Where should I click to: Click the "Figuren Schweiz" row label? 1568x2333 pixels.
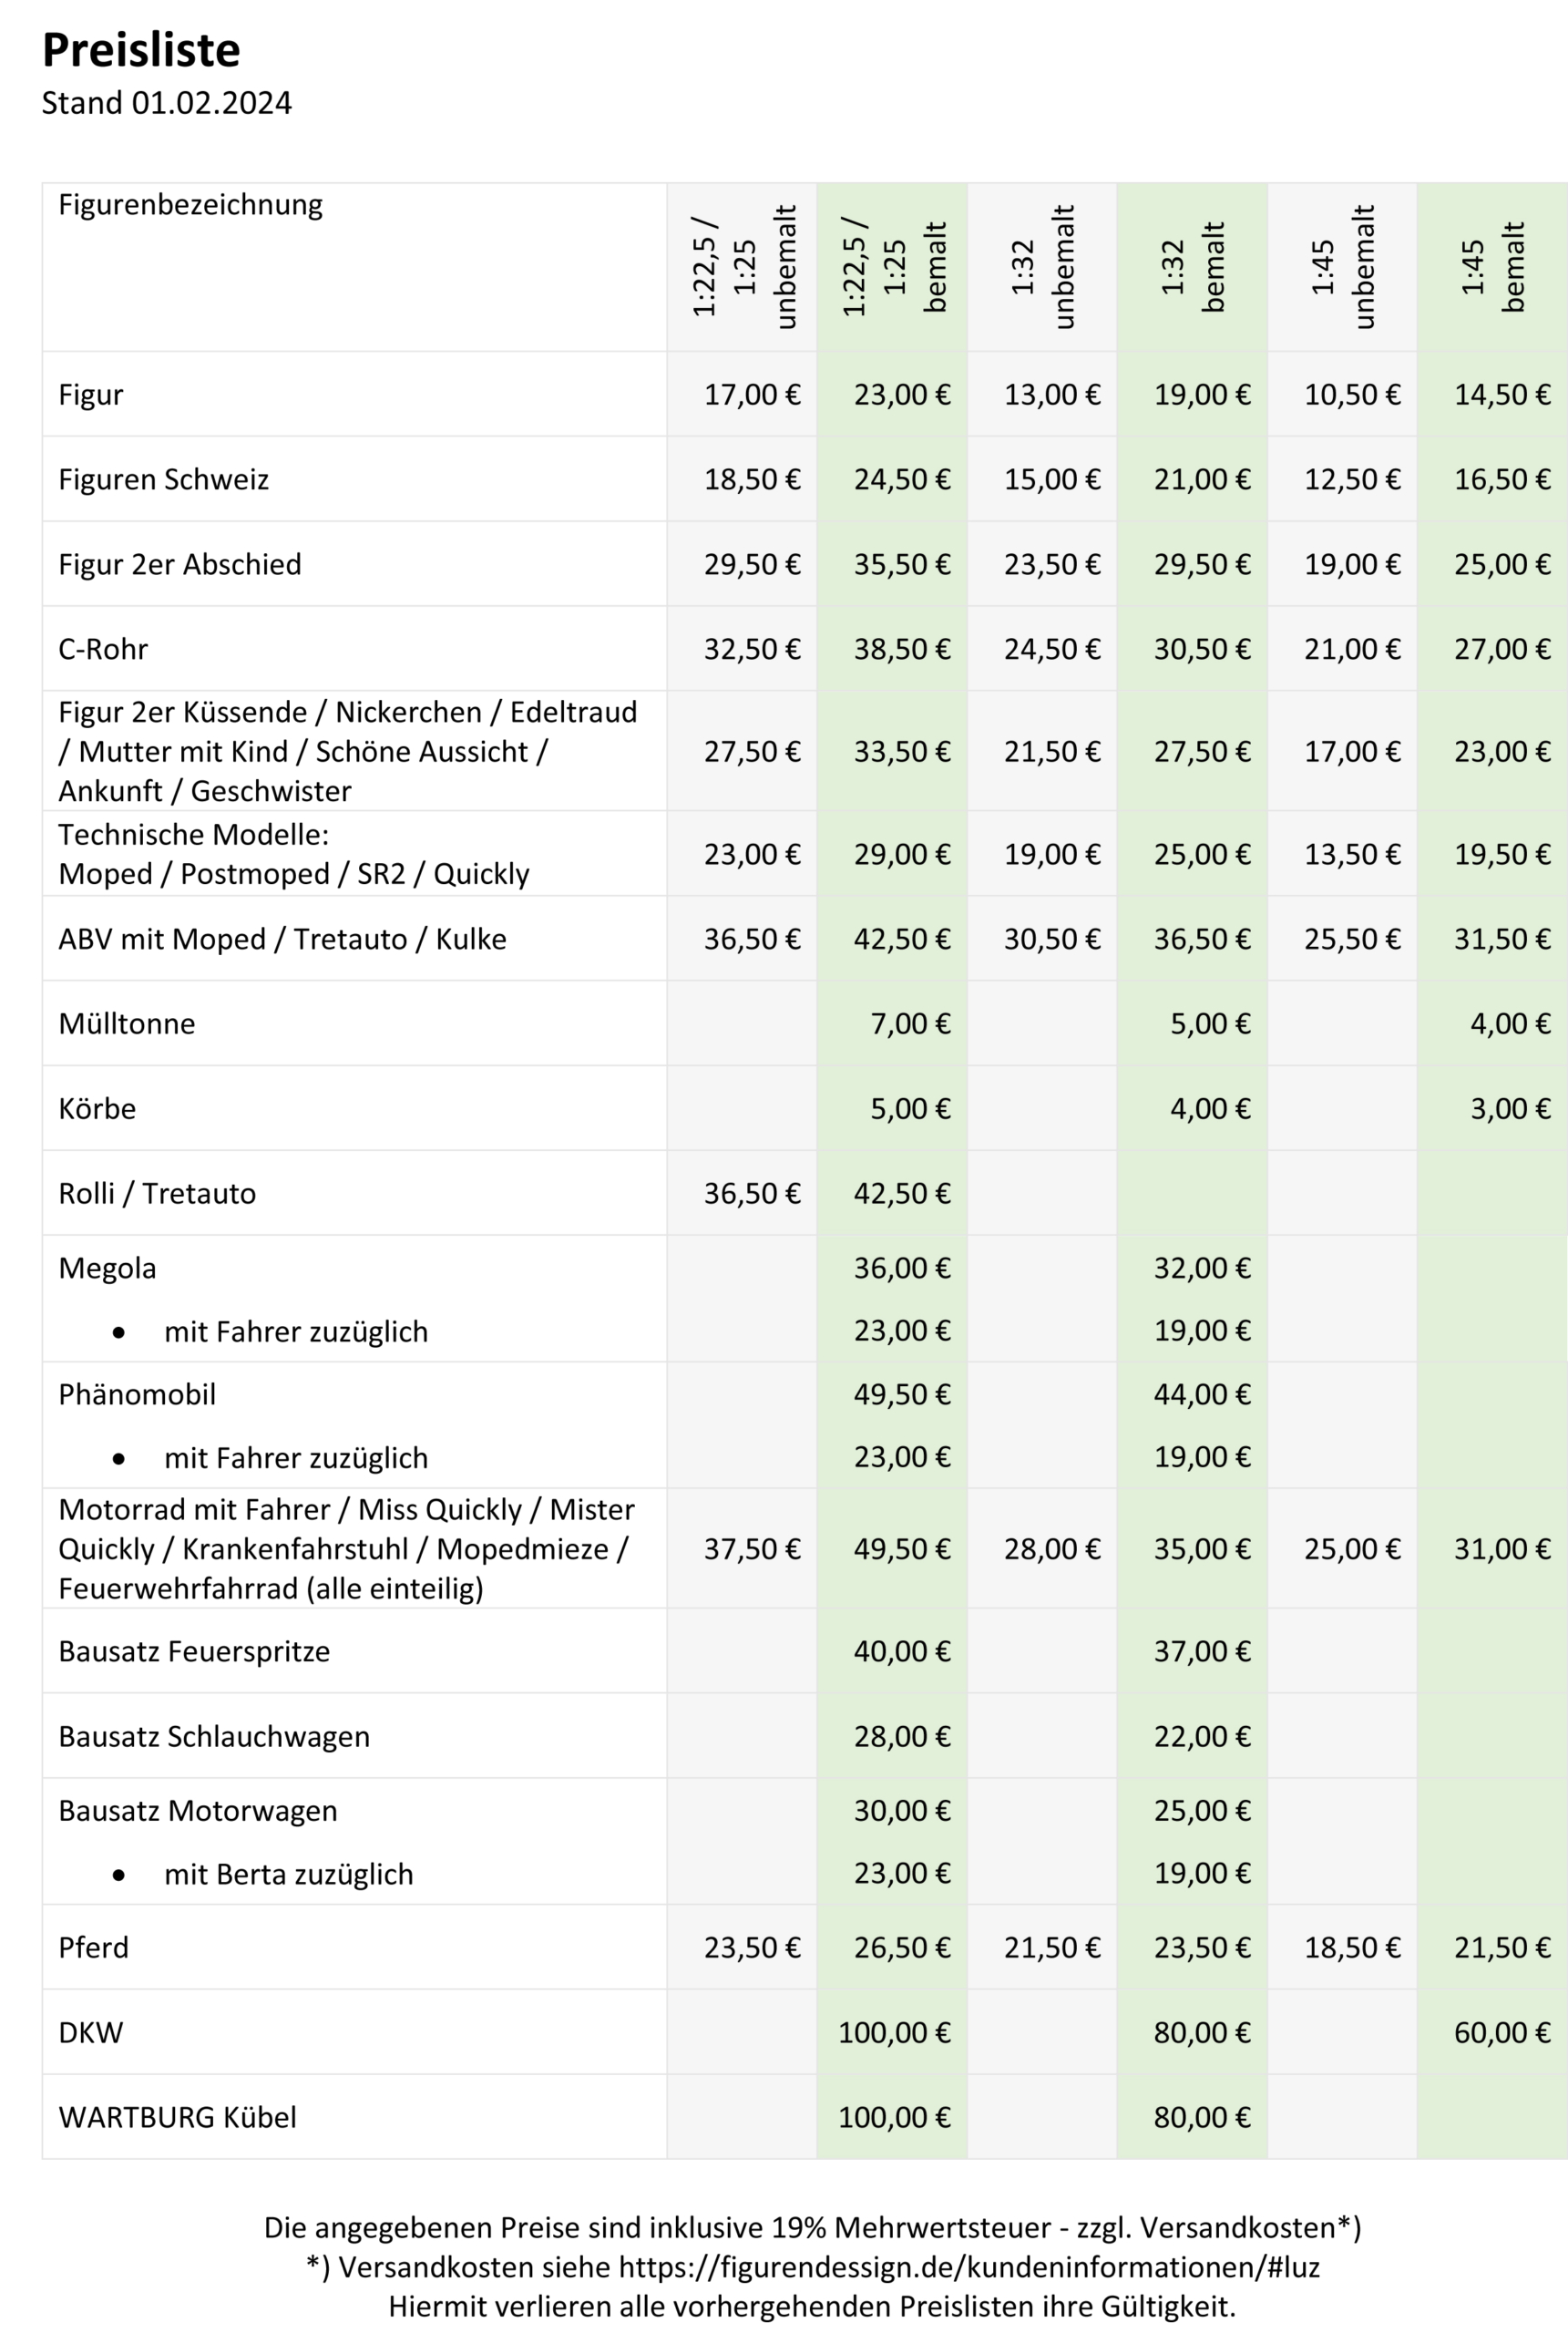[163, 479]
